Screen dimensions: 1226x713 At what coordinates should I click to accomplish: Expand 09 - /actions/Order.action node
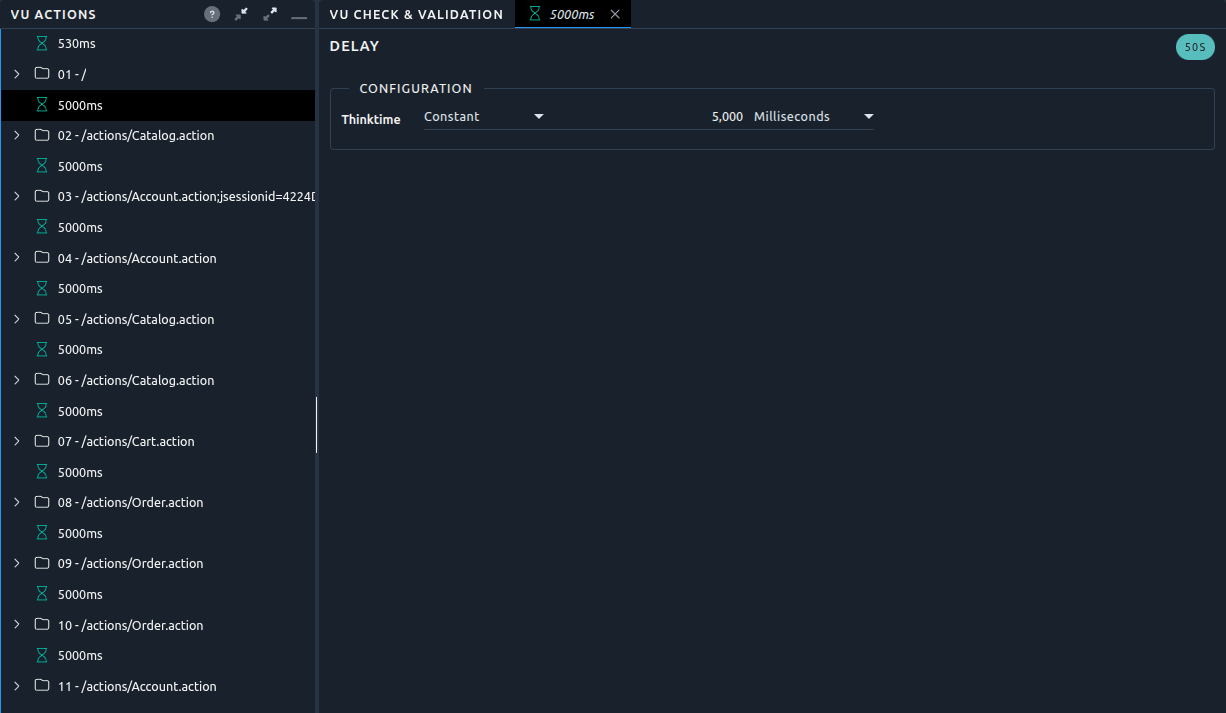click(16, 563)
